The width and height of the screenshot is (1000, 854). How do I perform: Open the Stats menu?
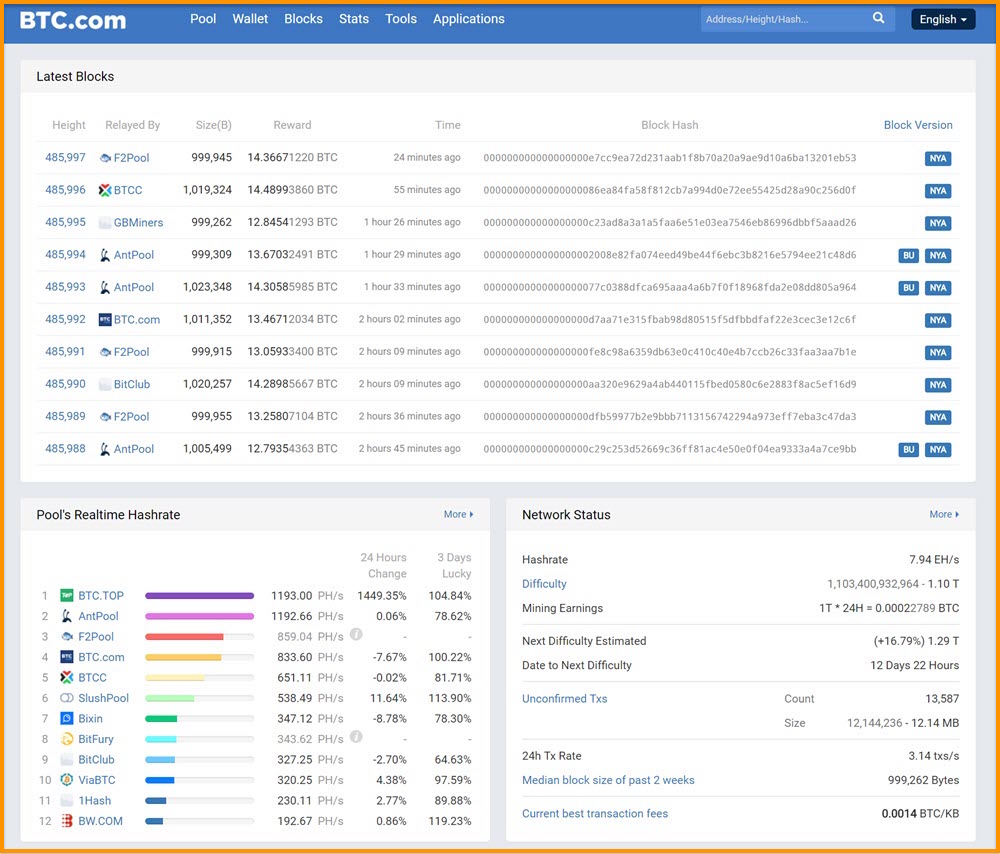(354, 19)
